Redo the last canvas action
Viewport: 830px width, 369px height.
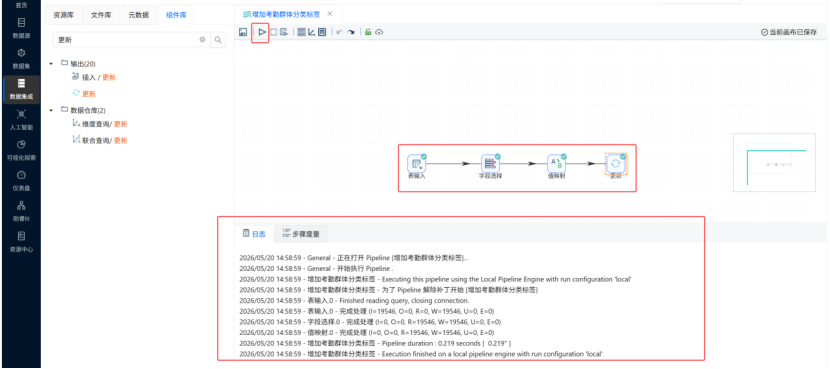pyautogui.click(x=350, y=32)
